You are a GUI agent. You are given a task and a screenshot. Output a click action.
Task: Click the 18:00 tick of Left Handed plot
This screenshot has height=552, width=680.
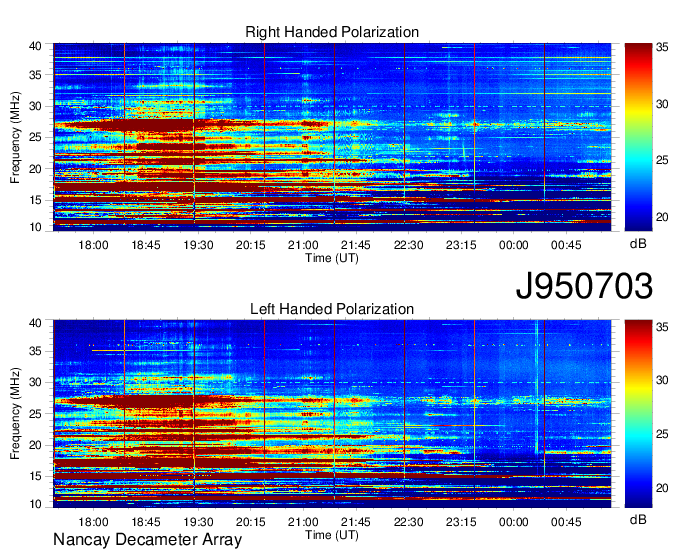[x=93, y=522]
